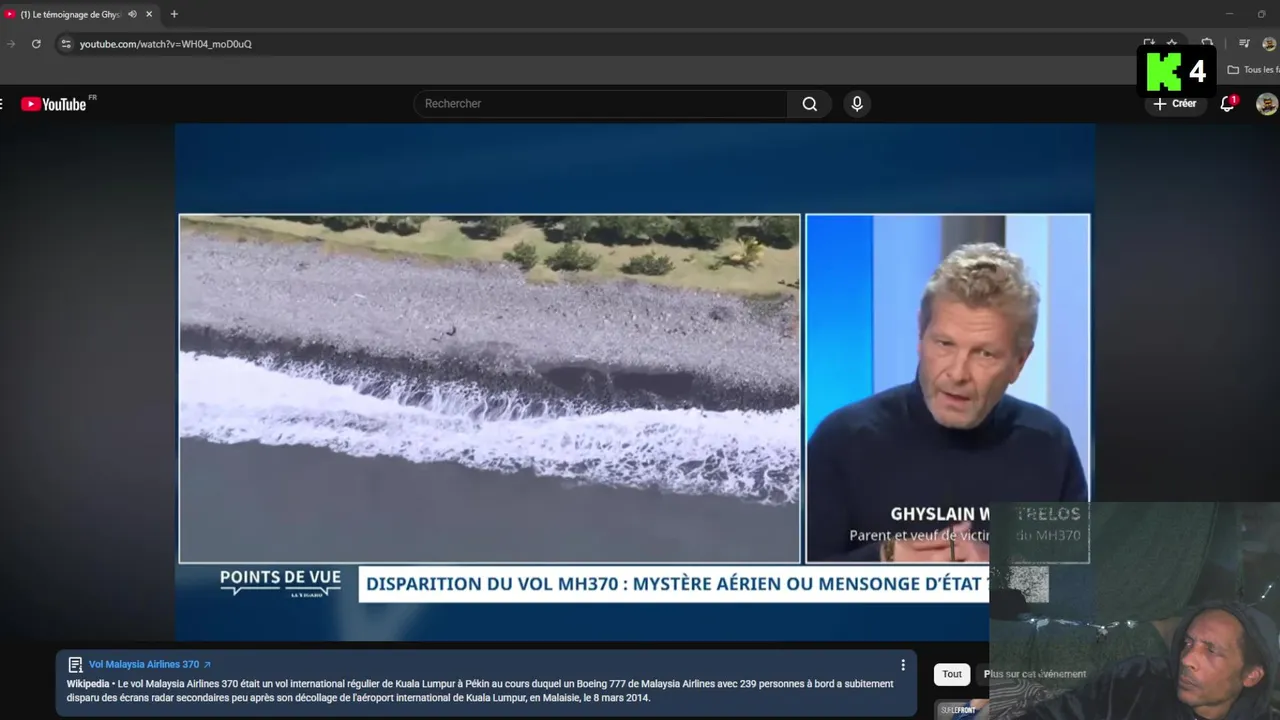Submit search with the magnifier button

(x=810, y=104)
